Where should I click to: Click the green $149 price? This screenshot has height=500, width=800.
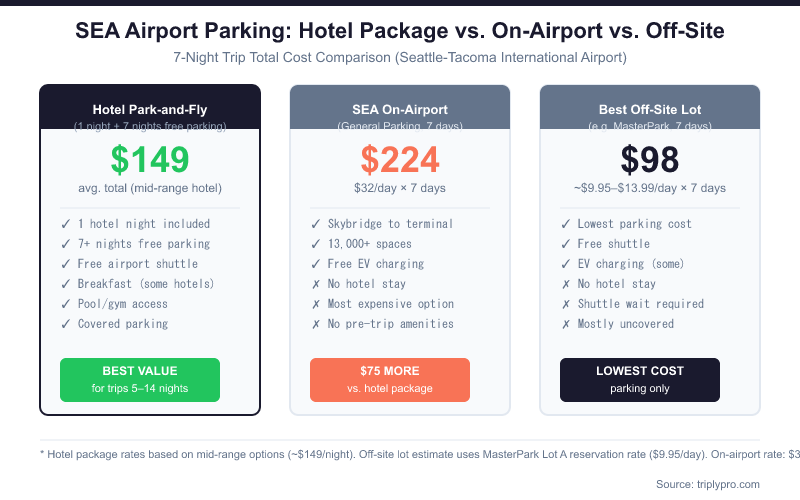click(x=150, y=160)
